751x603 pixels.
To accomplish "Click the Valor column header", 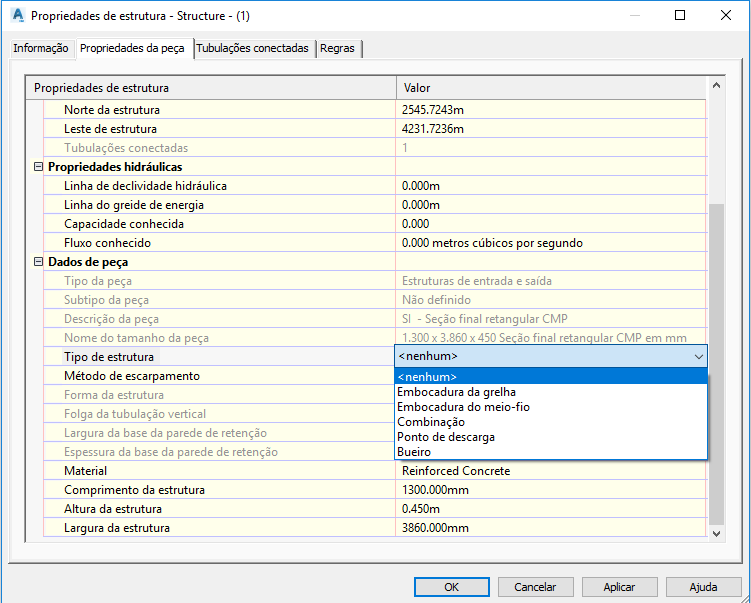I will pyautogui.click(x=551, y=88).
